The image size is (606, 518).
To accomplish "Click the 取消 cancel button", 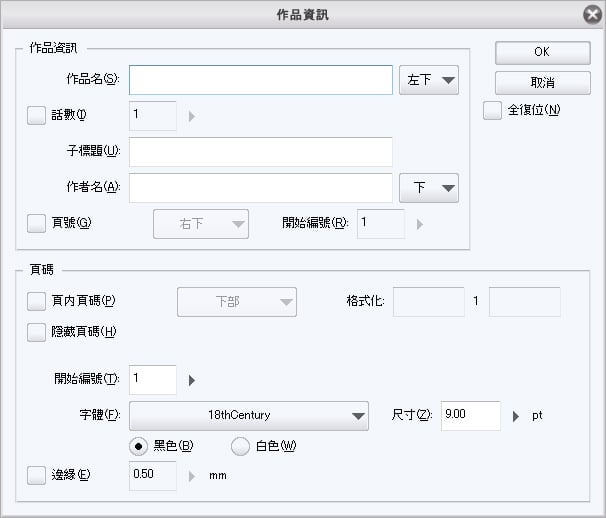I will pyautogui.click(x=542, y=81).
